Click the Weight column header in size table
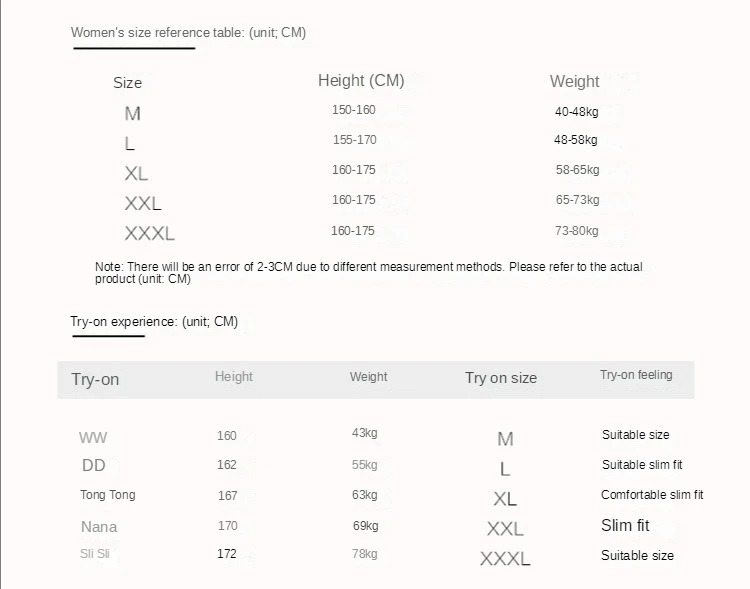 coord(574,82)
